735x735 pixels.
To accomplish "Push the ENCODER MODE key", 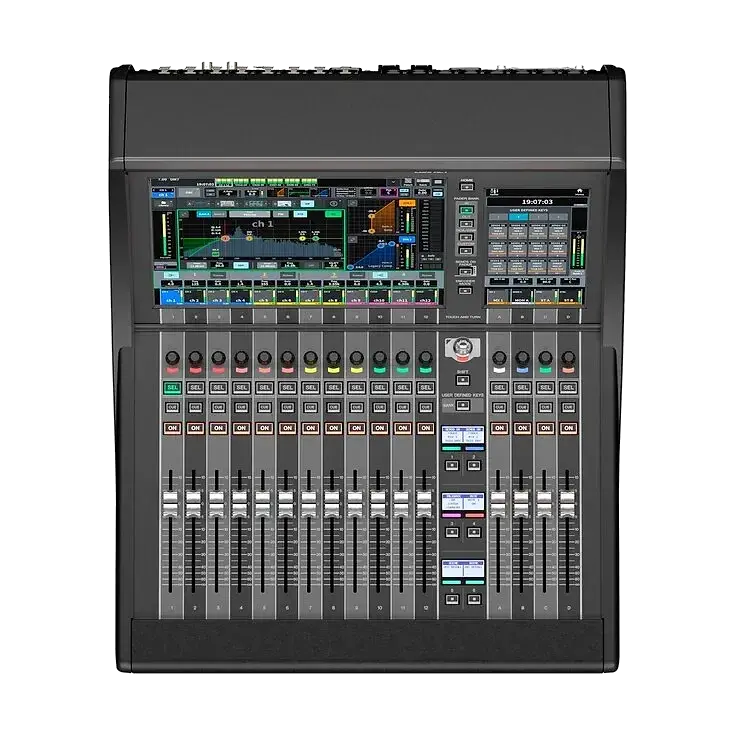I will [465, 291].
